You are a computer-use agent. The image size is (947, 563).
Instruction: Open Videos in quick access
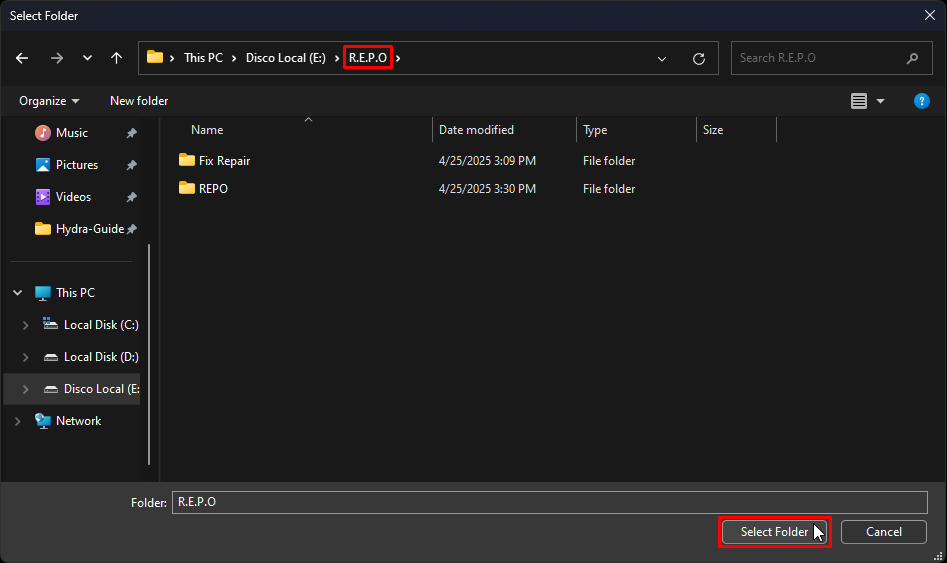[x=73, y=197]
